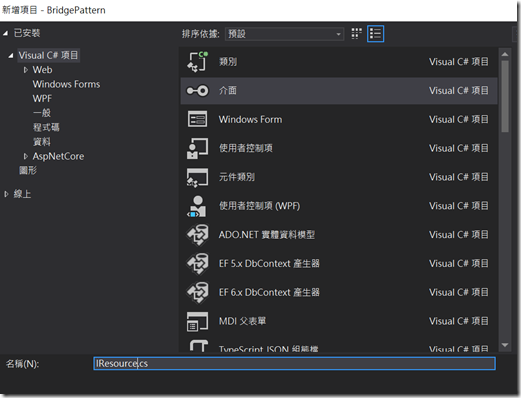The width and height of the screenshot is (521, 398).
Task: Click the 使用者控制項 (WPF) template name
Action: [x=259, y=206]
